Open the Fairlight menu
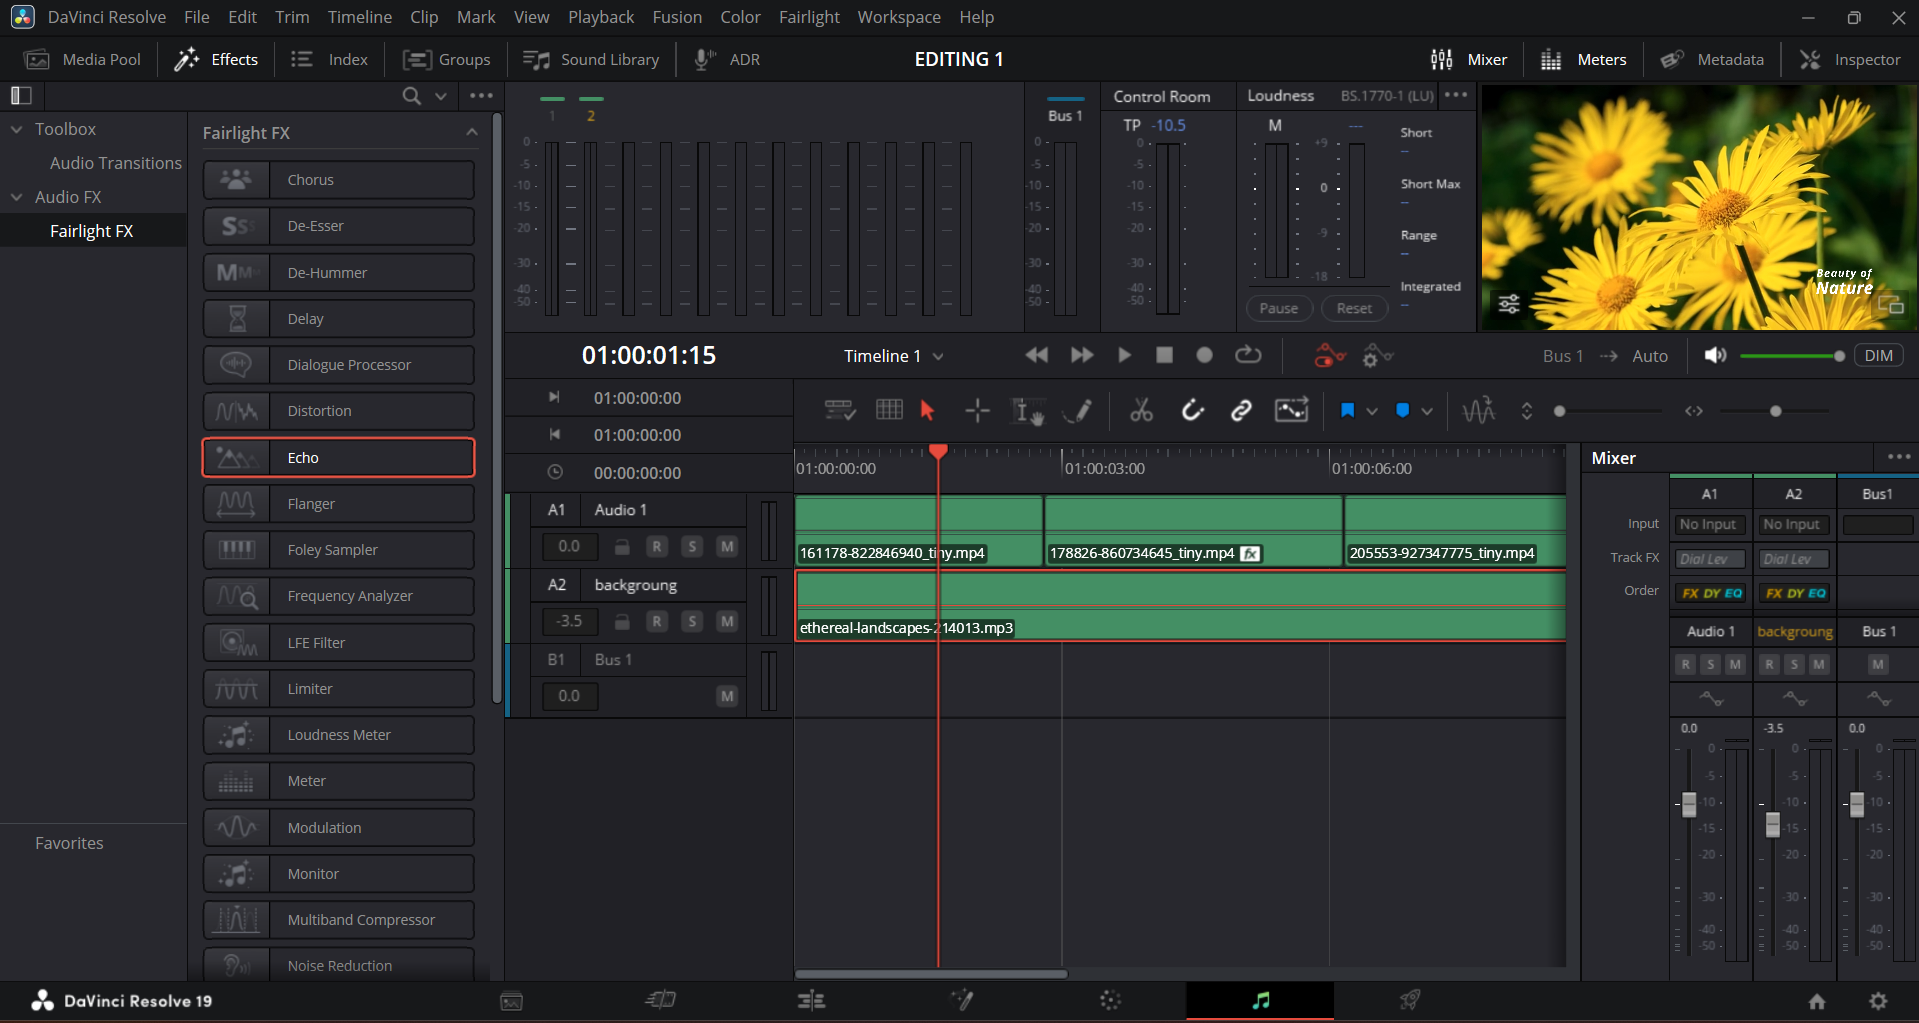Viewport: 1919px width, 1023px height. [x=809, y=17]
